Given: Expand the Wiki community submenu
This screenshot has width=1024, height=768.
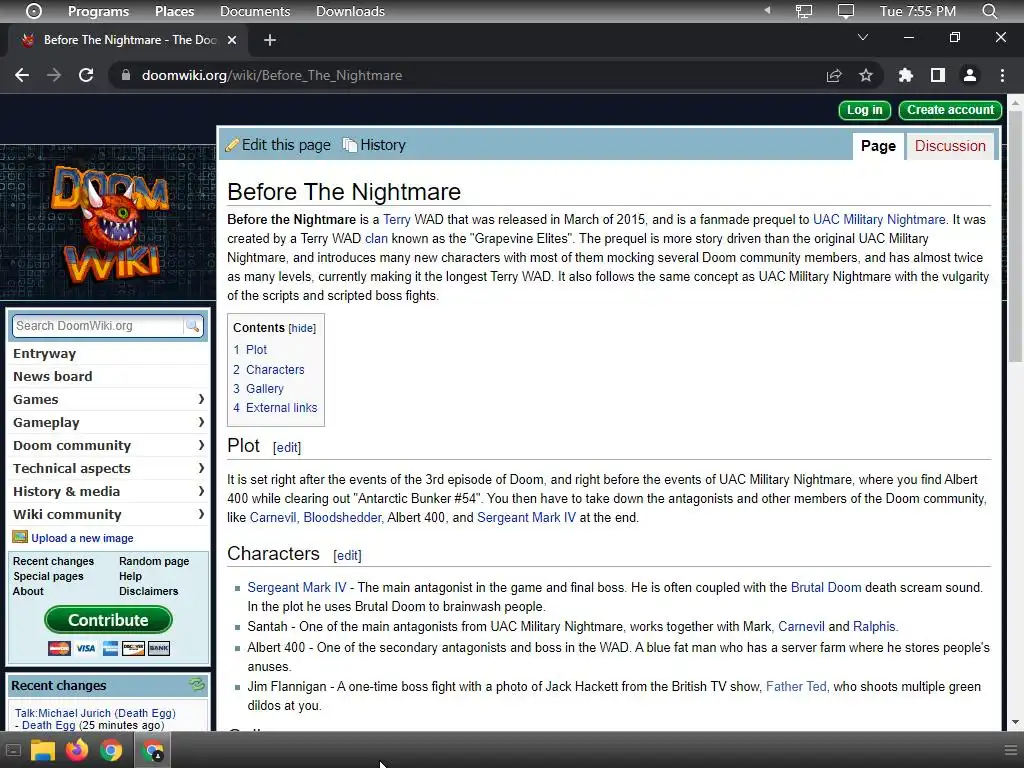Looking at the screenshot, I should [201, 514].
